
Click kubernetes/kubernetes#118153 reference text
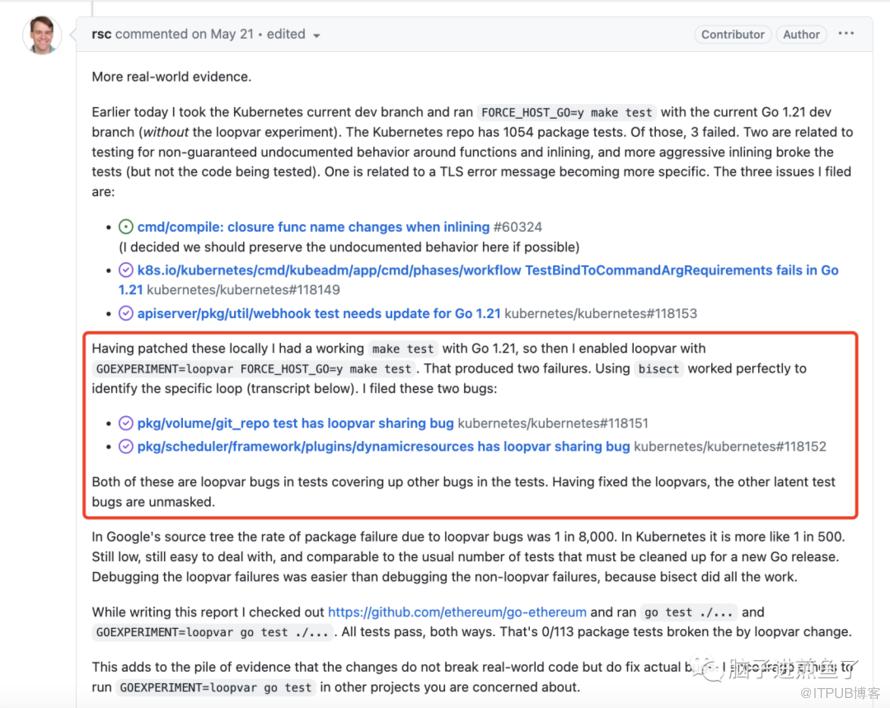[601, 313]
